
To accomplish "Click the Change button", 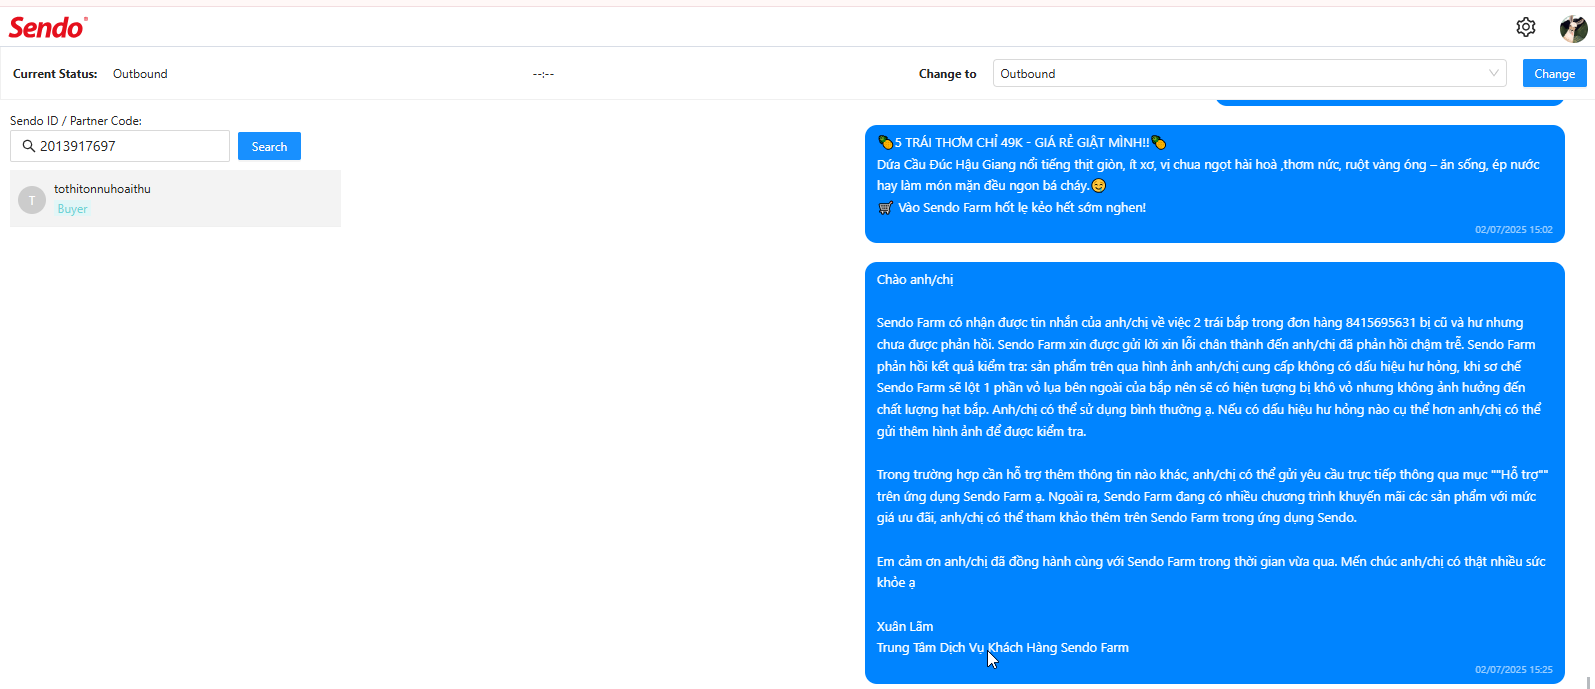I will pyautogui.click(x=1554, y=73).
